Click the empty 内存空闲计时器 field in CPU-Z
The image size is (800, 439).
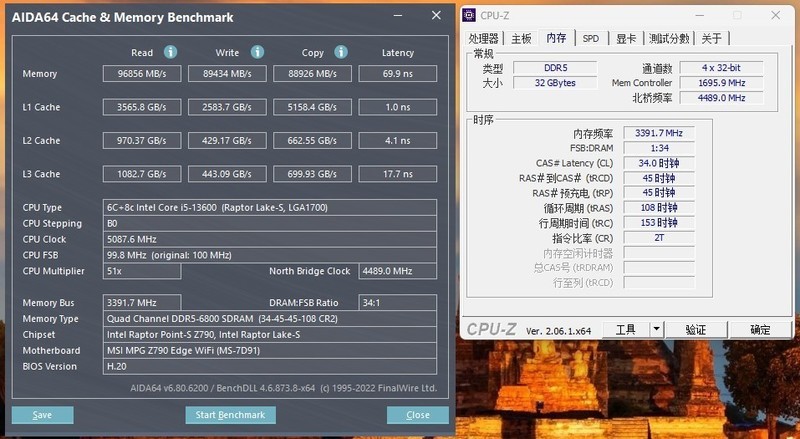tap(659, 253)
